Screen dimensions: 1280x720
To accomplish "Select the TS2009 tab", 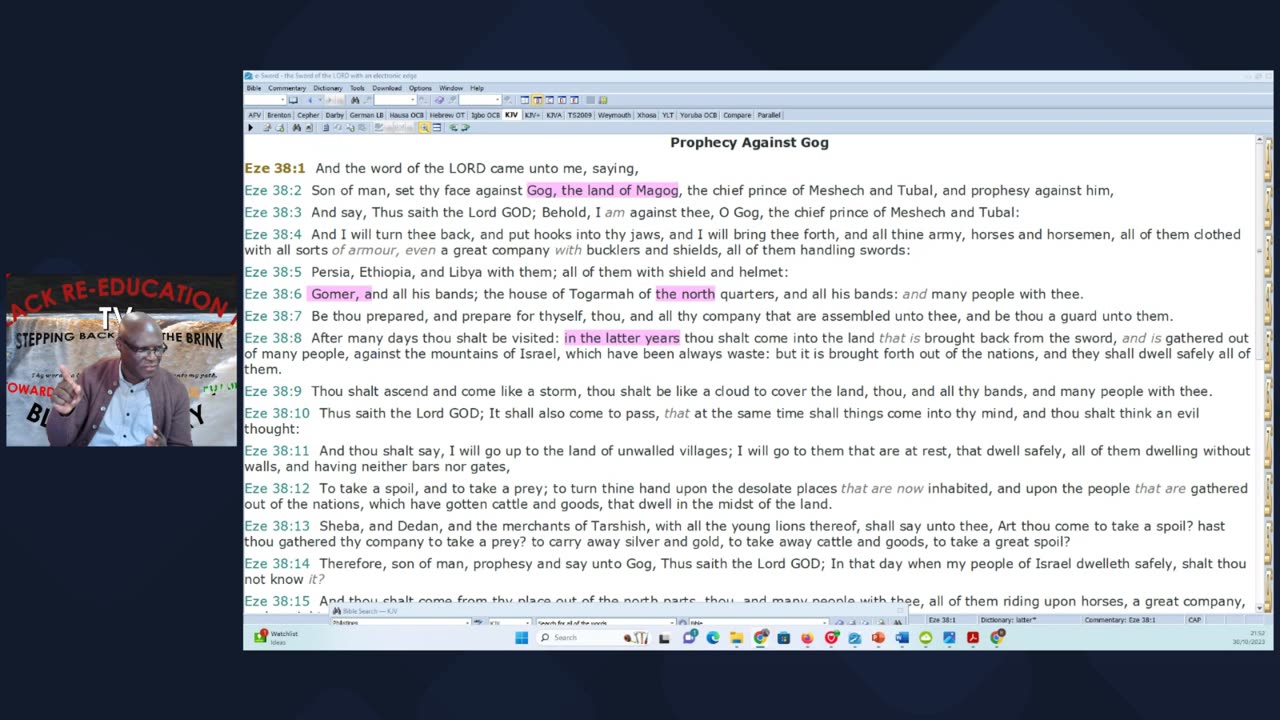I will click(x=580, y=115).
